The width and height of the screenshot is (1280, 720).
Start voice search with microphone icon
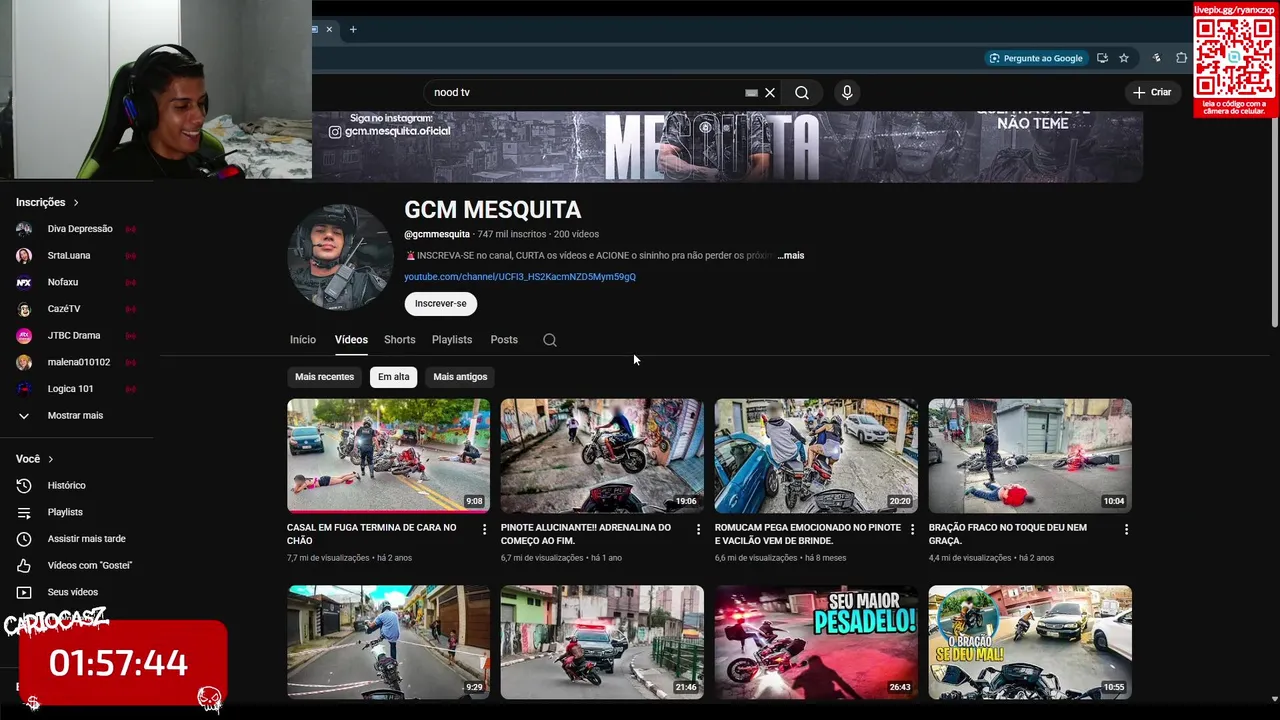click(847, 92)
